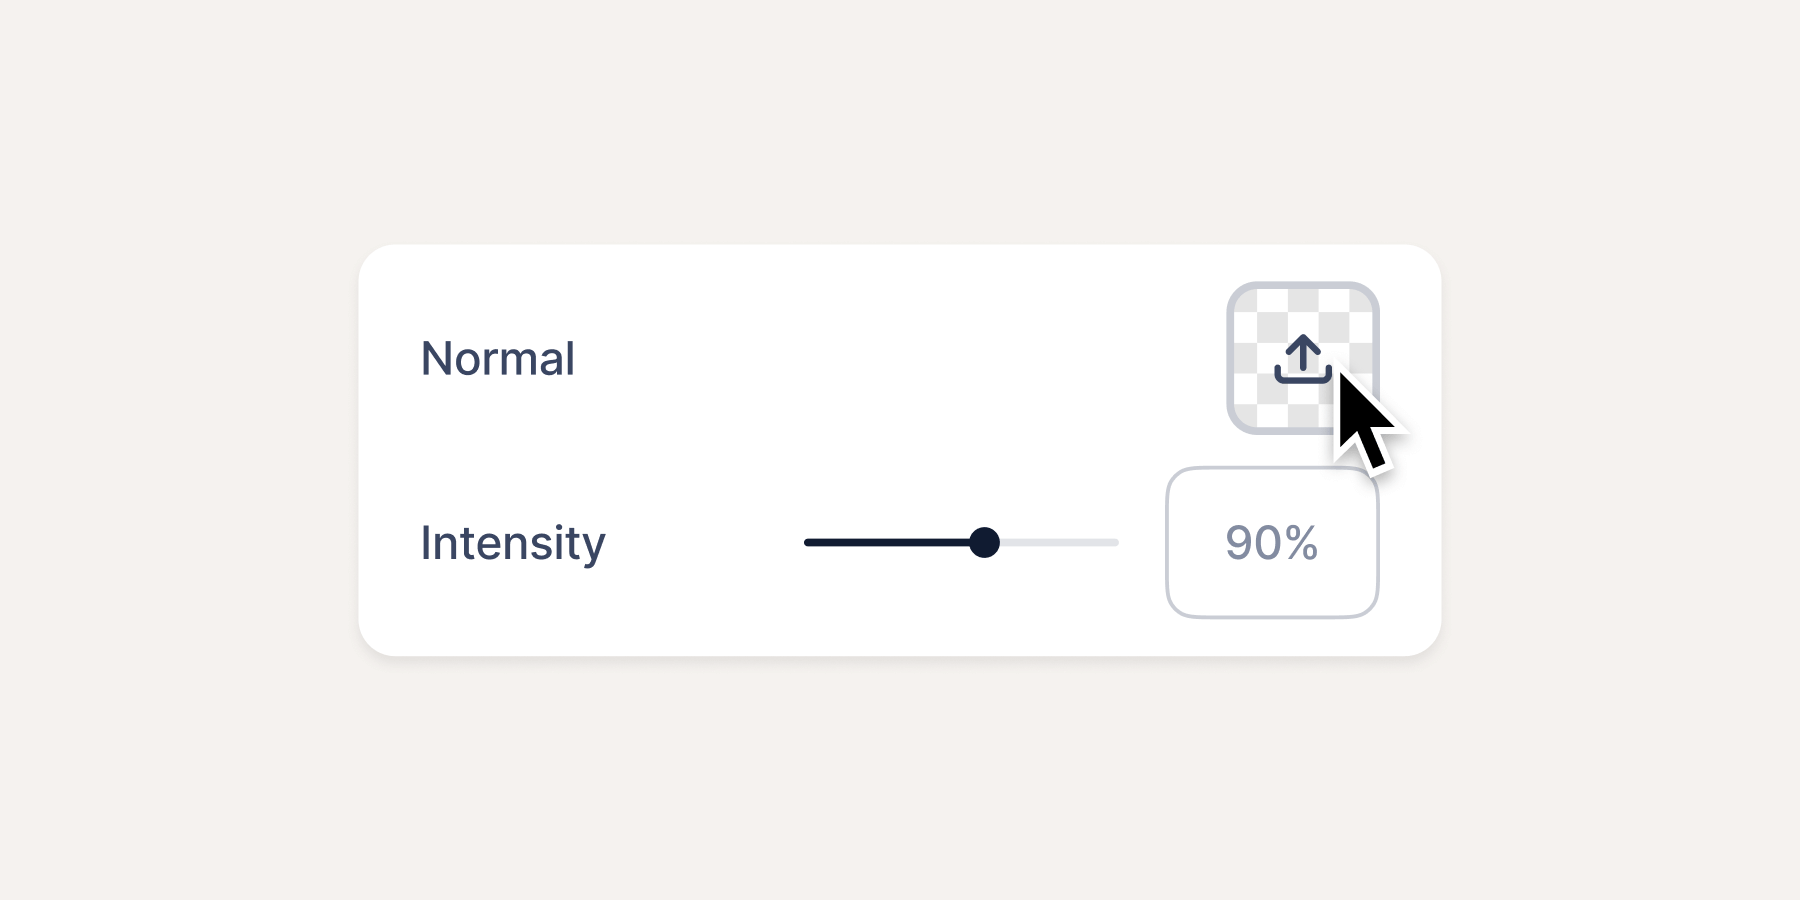Click the number 90 in the value box
Viewport: 1800px width, 900px height.
point(1253,543)
